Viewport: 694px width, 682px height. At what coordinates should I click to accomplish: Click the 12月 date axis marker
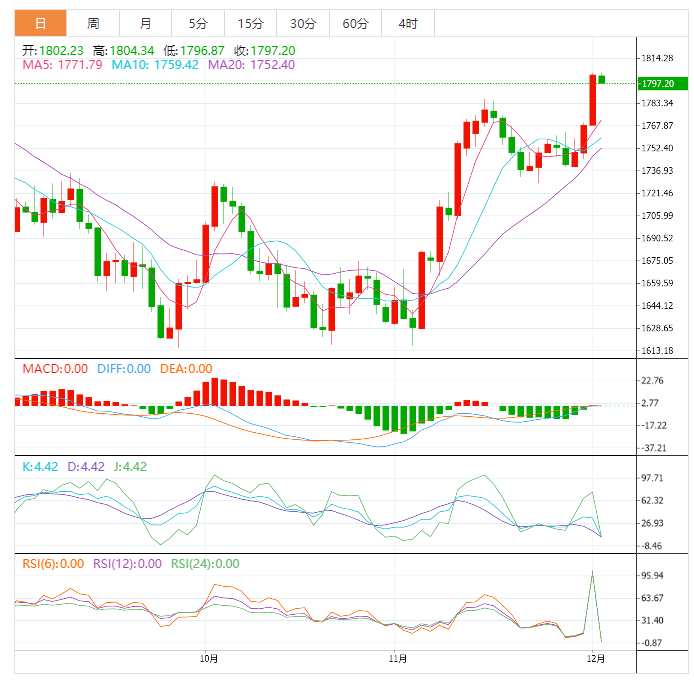coord(596,659)
